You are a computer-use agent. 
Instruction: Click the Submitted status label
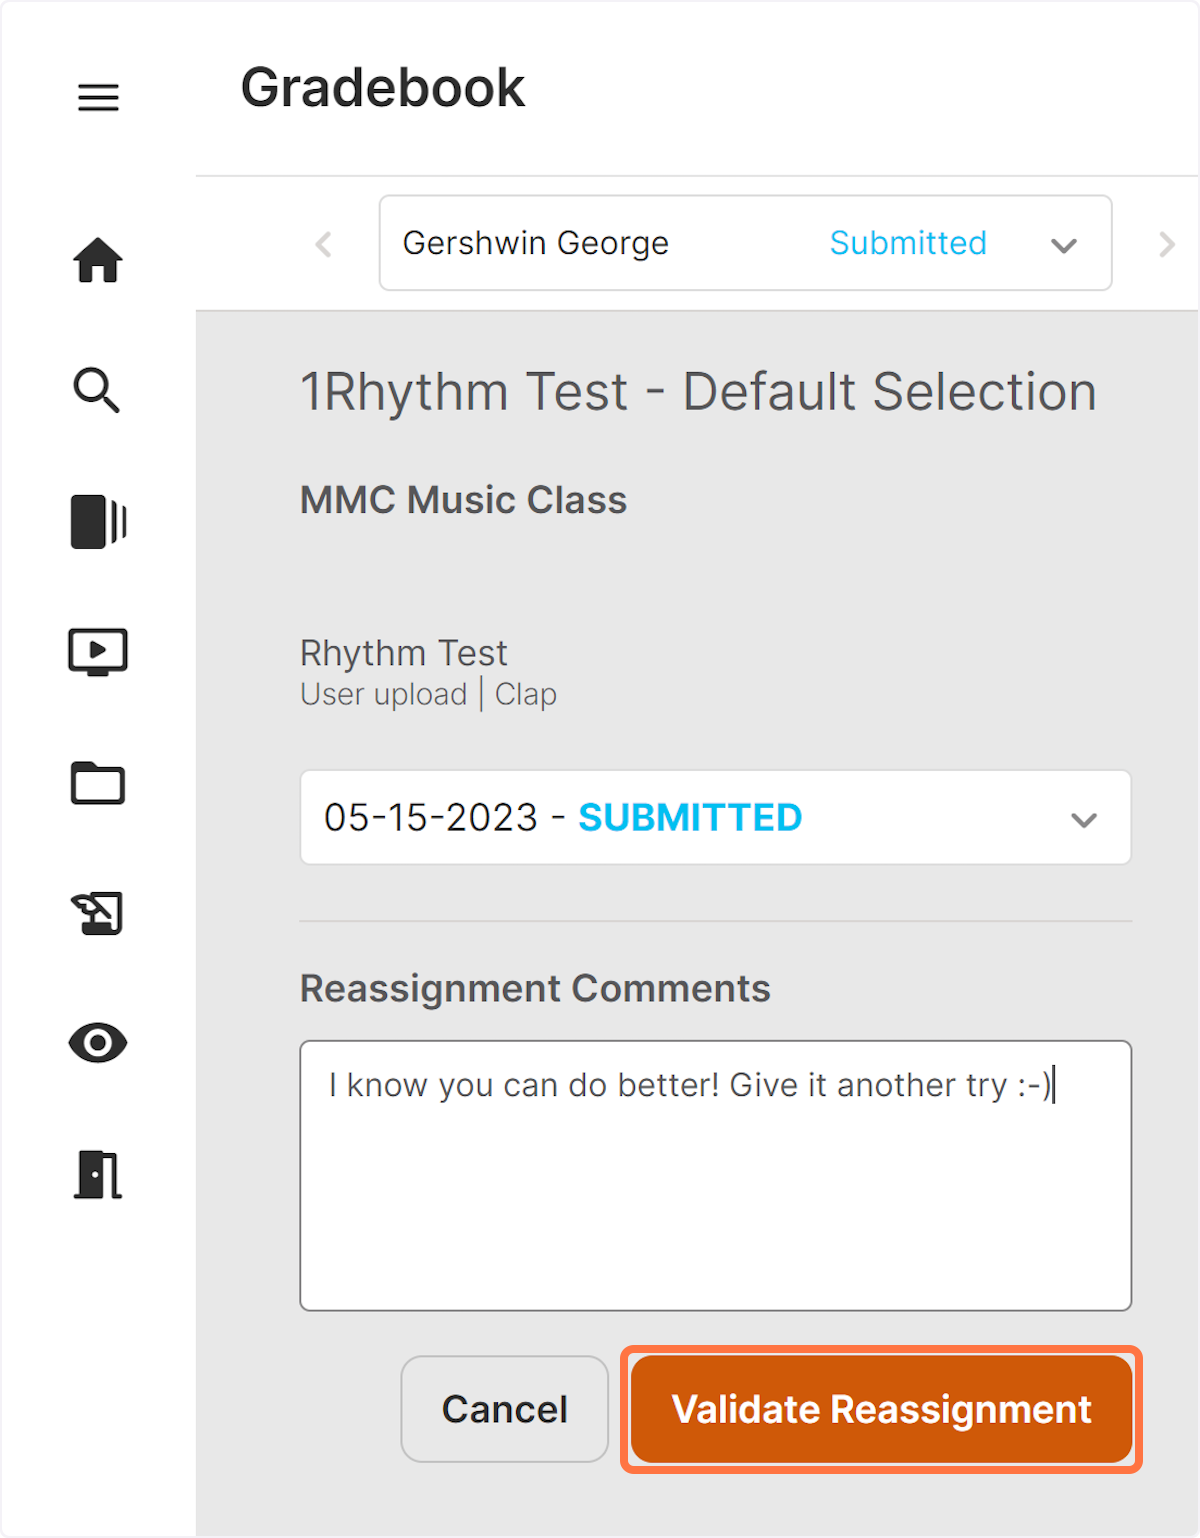(908, 243)
